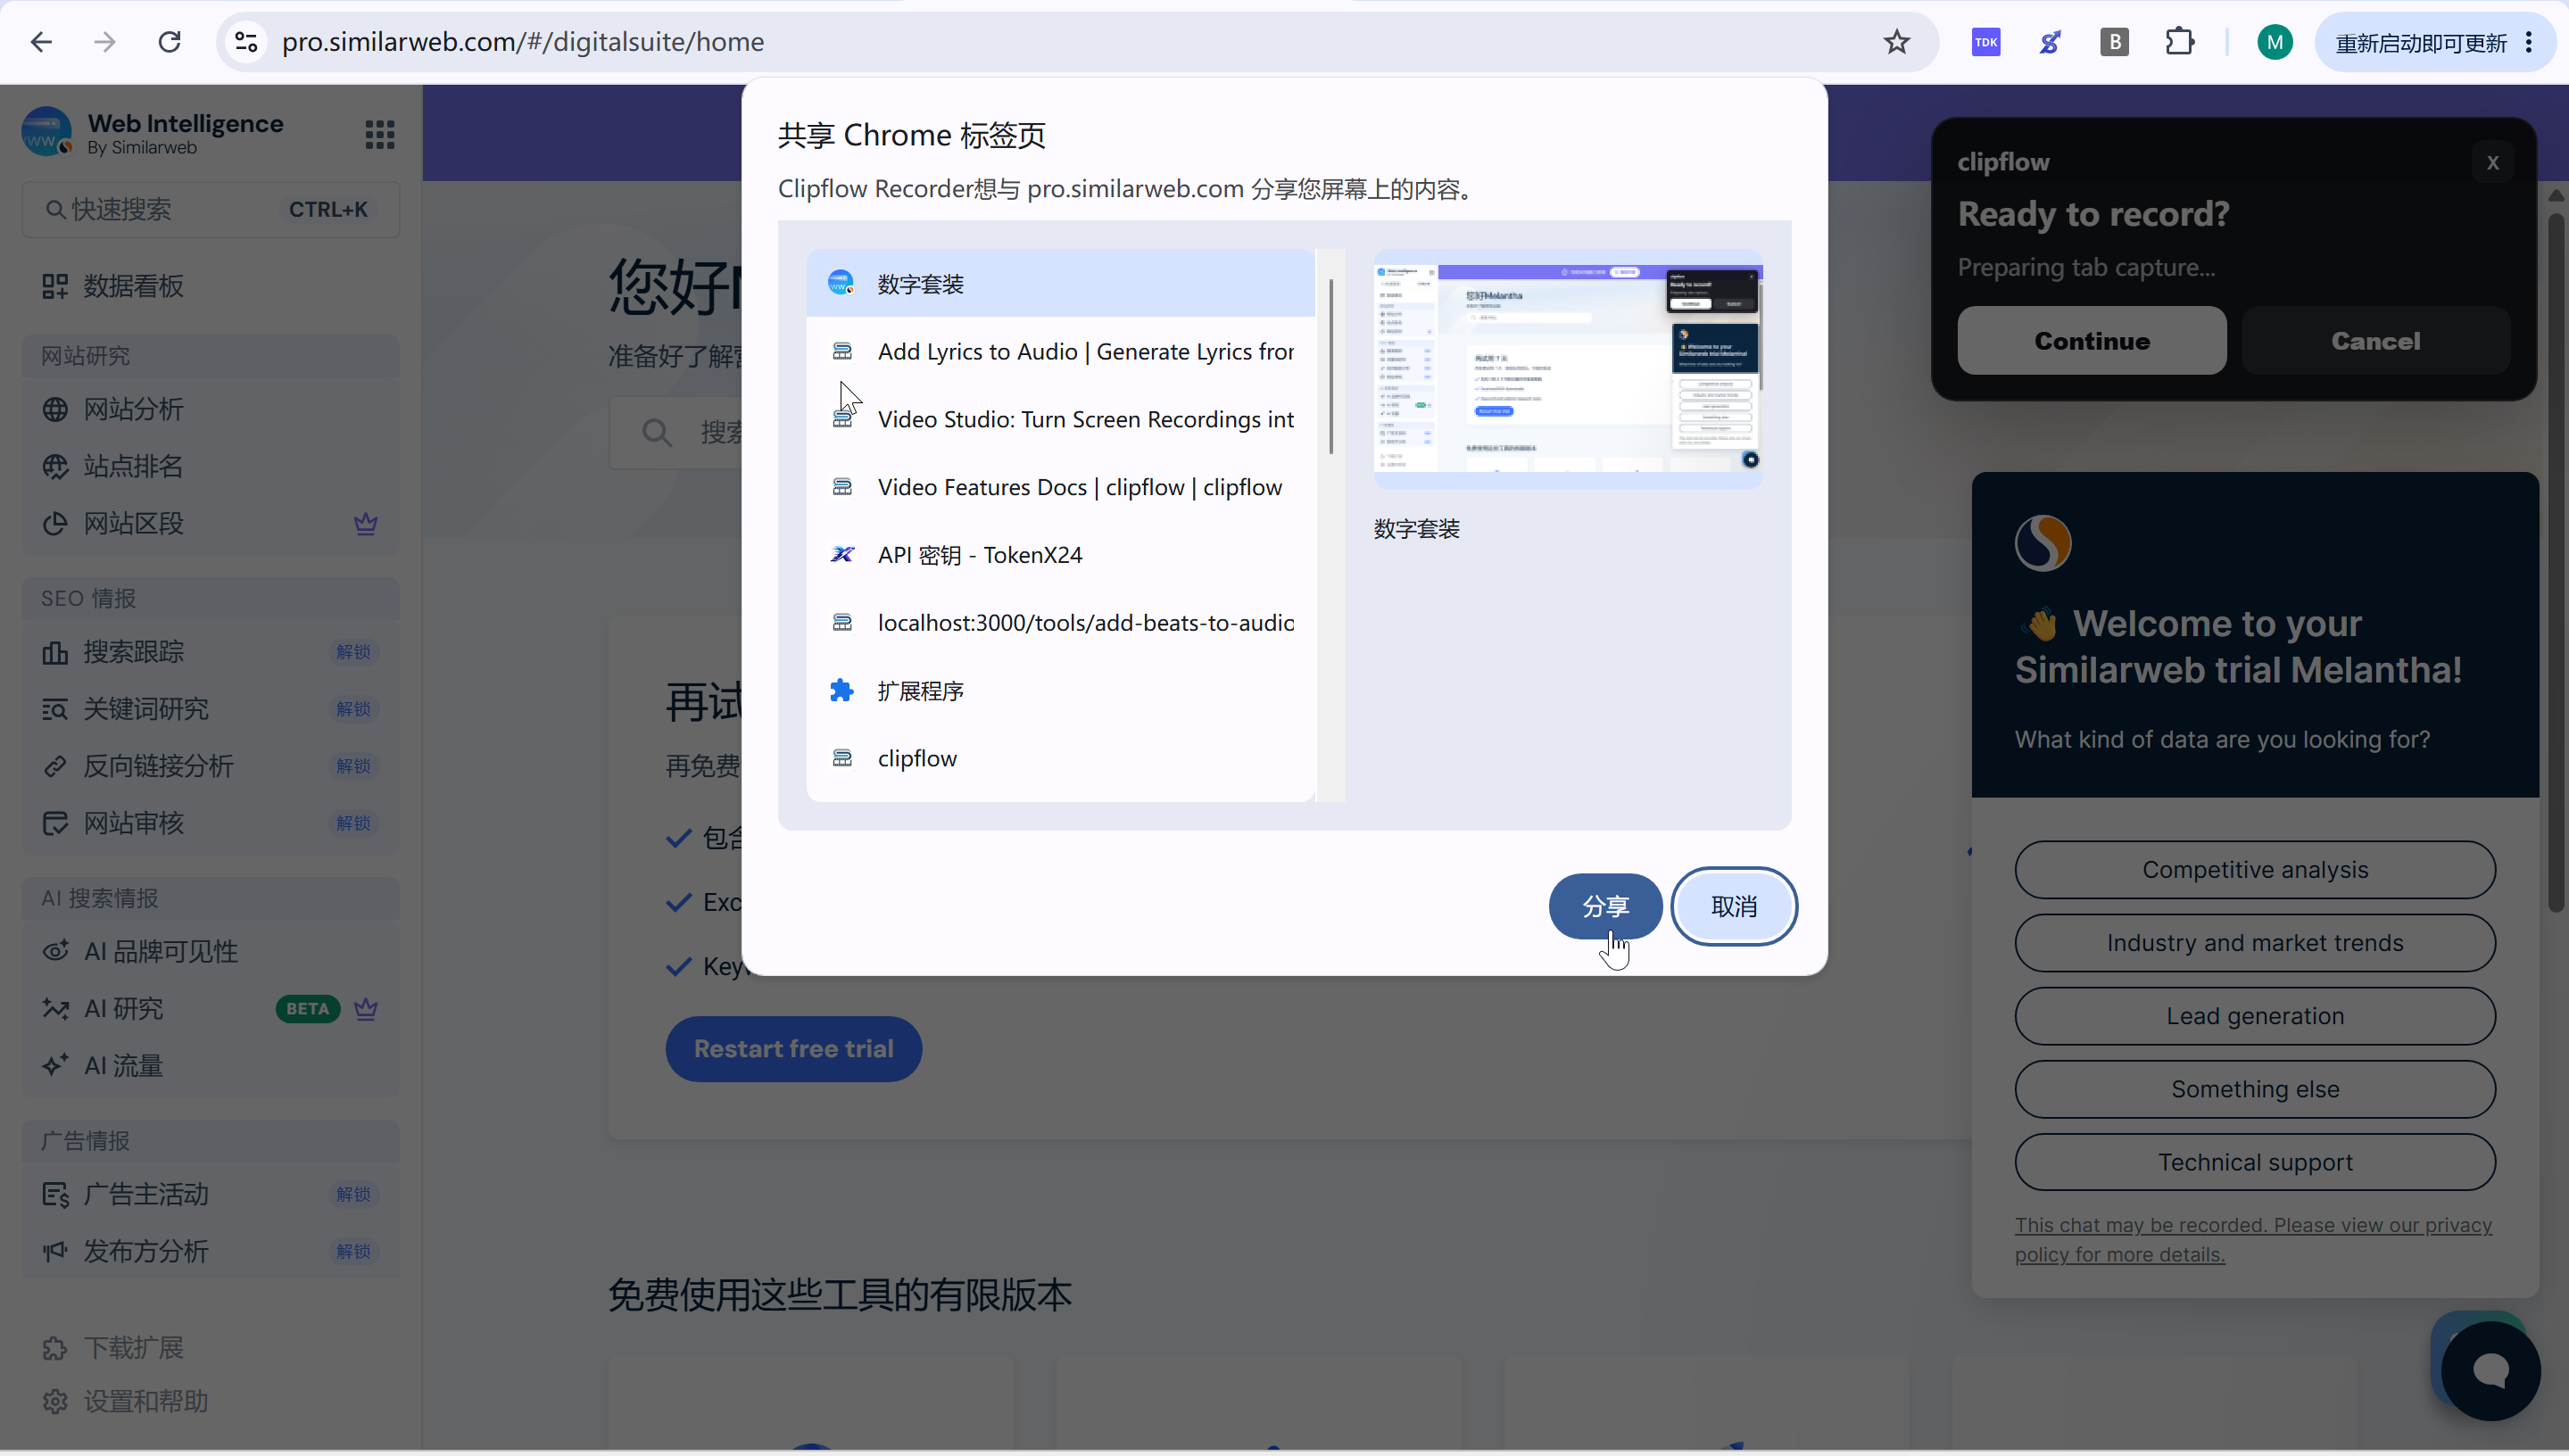Click the 解锁 badge beside 关键词研究
This screenshot has width=2569, height=1456.
click(x=353, y=709)
